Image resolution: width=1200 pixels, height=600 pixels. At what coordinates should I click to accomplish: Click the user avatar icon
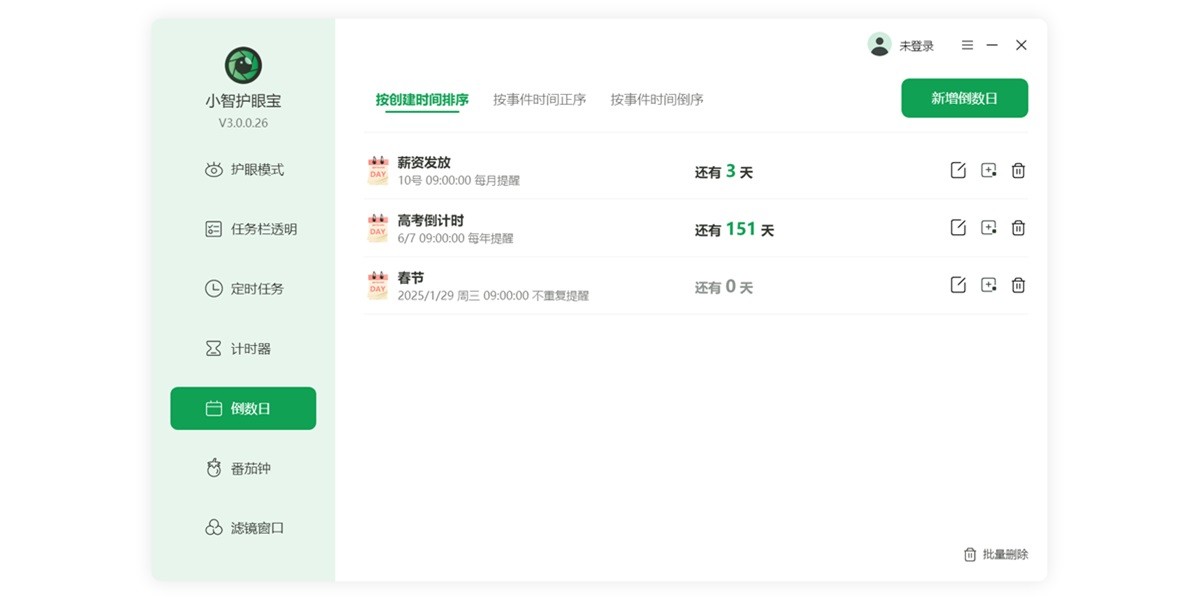[880, 44]
